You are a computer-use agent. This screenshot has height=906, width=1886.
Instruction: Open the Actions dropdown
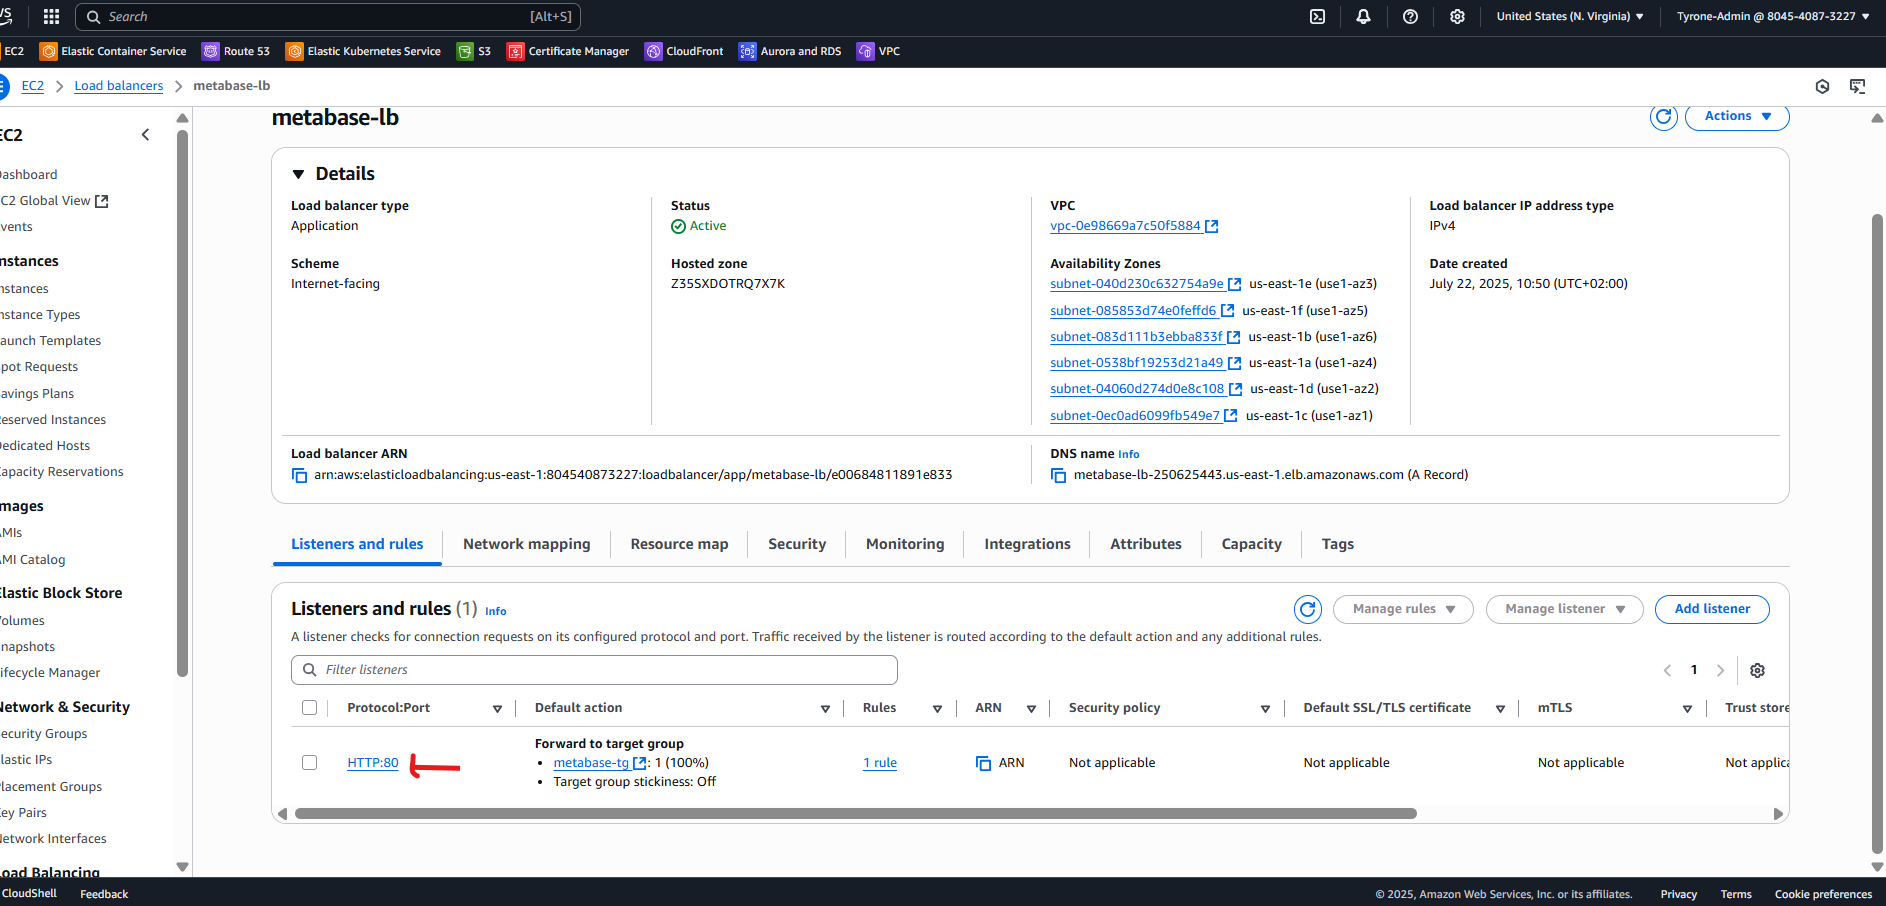(1737, 116)
